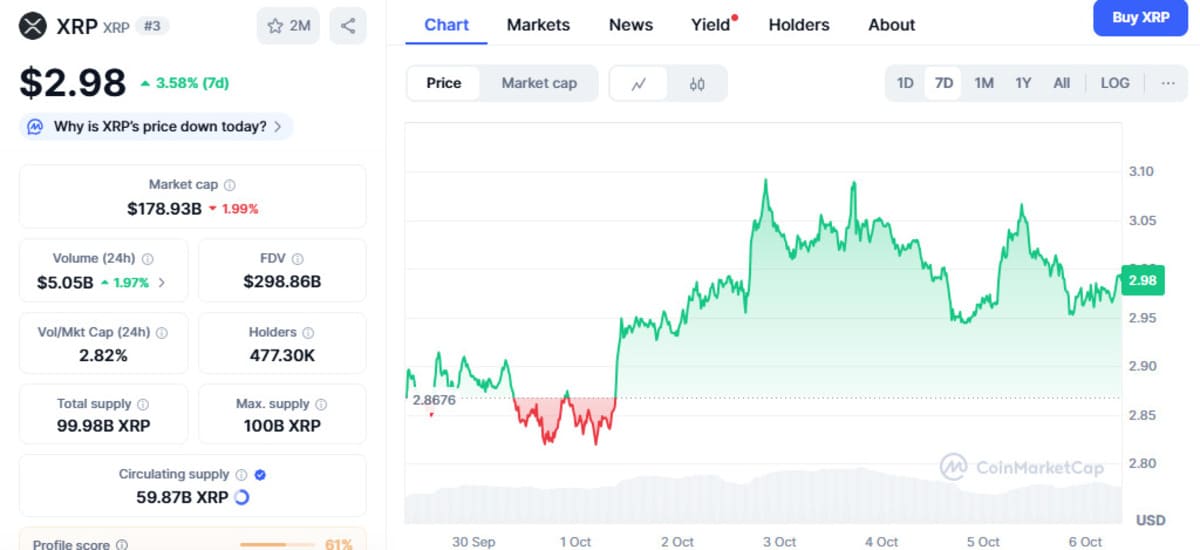The image size is (1200, 550).
Task: Open the three-dot chart options menu
Action: (x=1168, y=83)
